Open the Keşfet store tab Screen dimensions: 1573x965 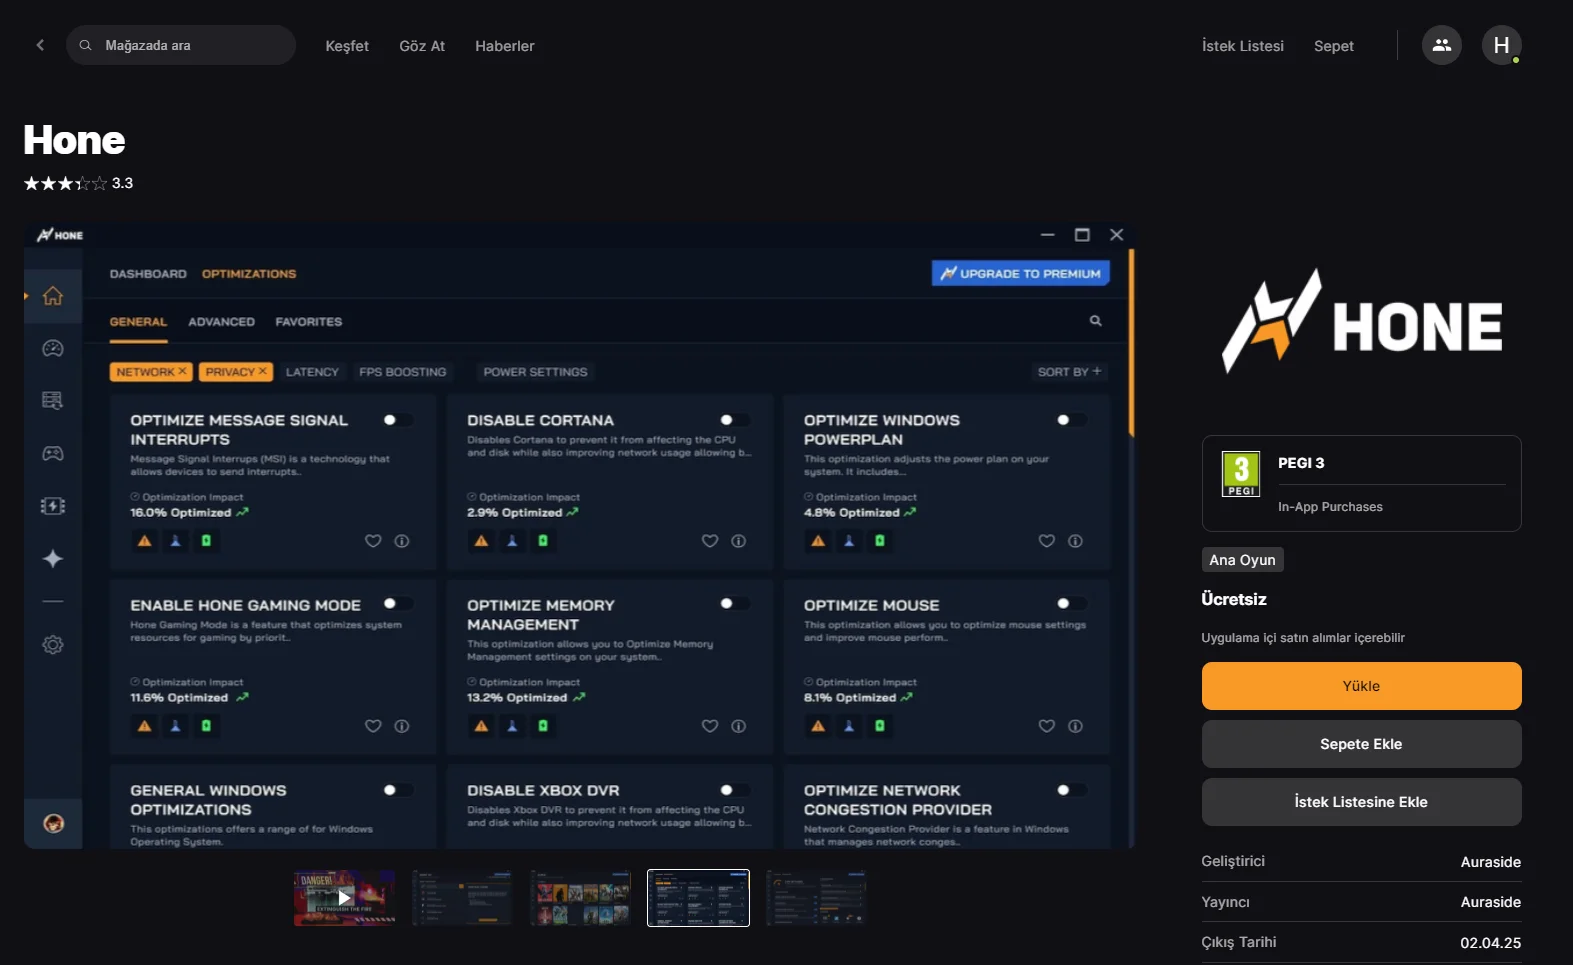click(x=347, y=46)
